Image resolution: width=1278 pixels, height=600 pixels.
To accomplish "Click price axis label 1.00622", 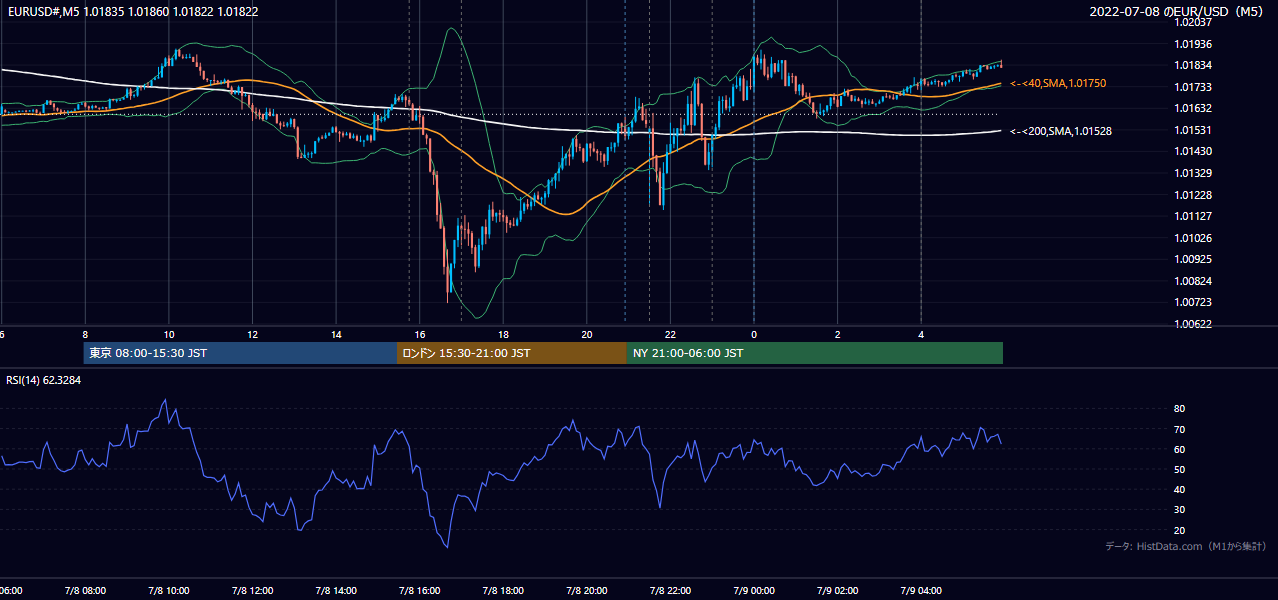I will pos(1192,324).
